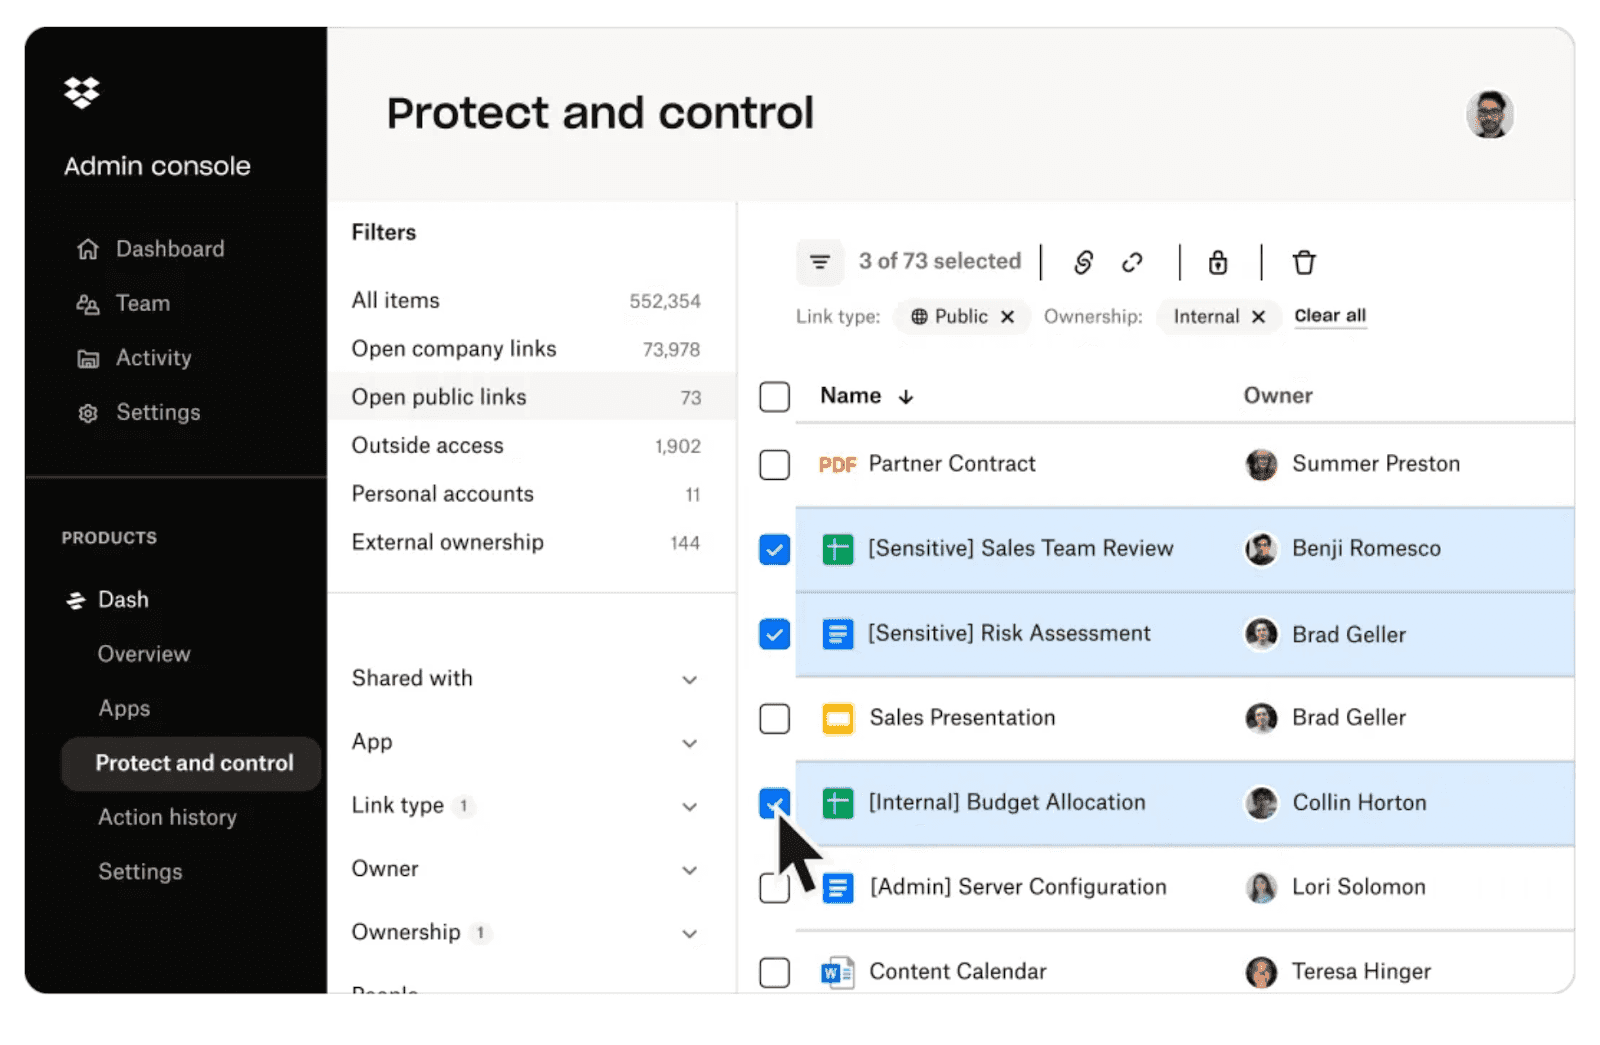Copy links for selected items using link icon
1600x1045 pixels.
point(1083,262)
